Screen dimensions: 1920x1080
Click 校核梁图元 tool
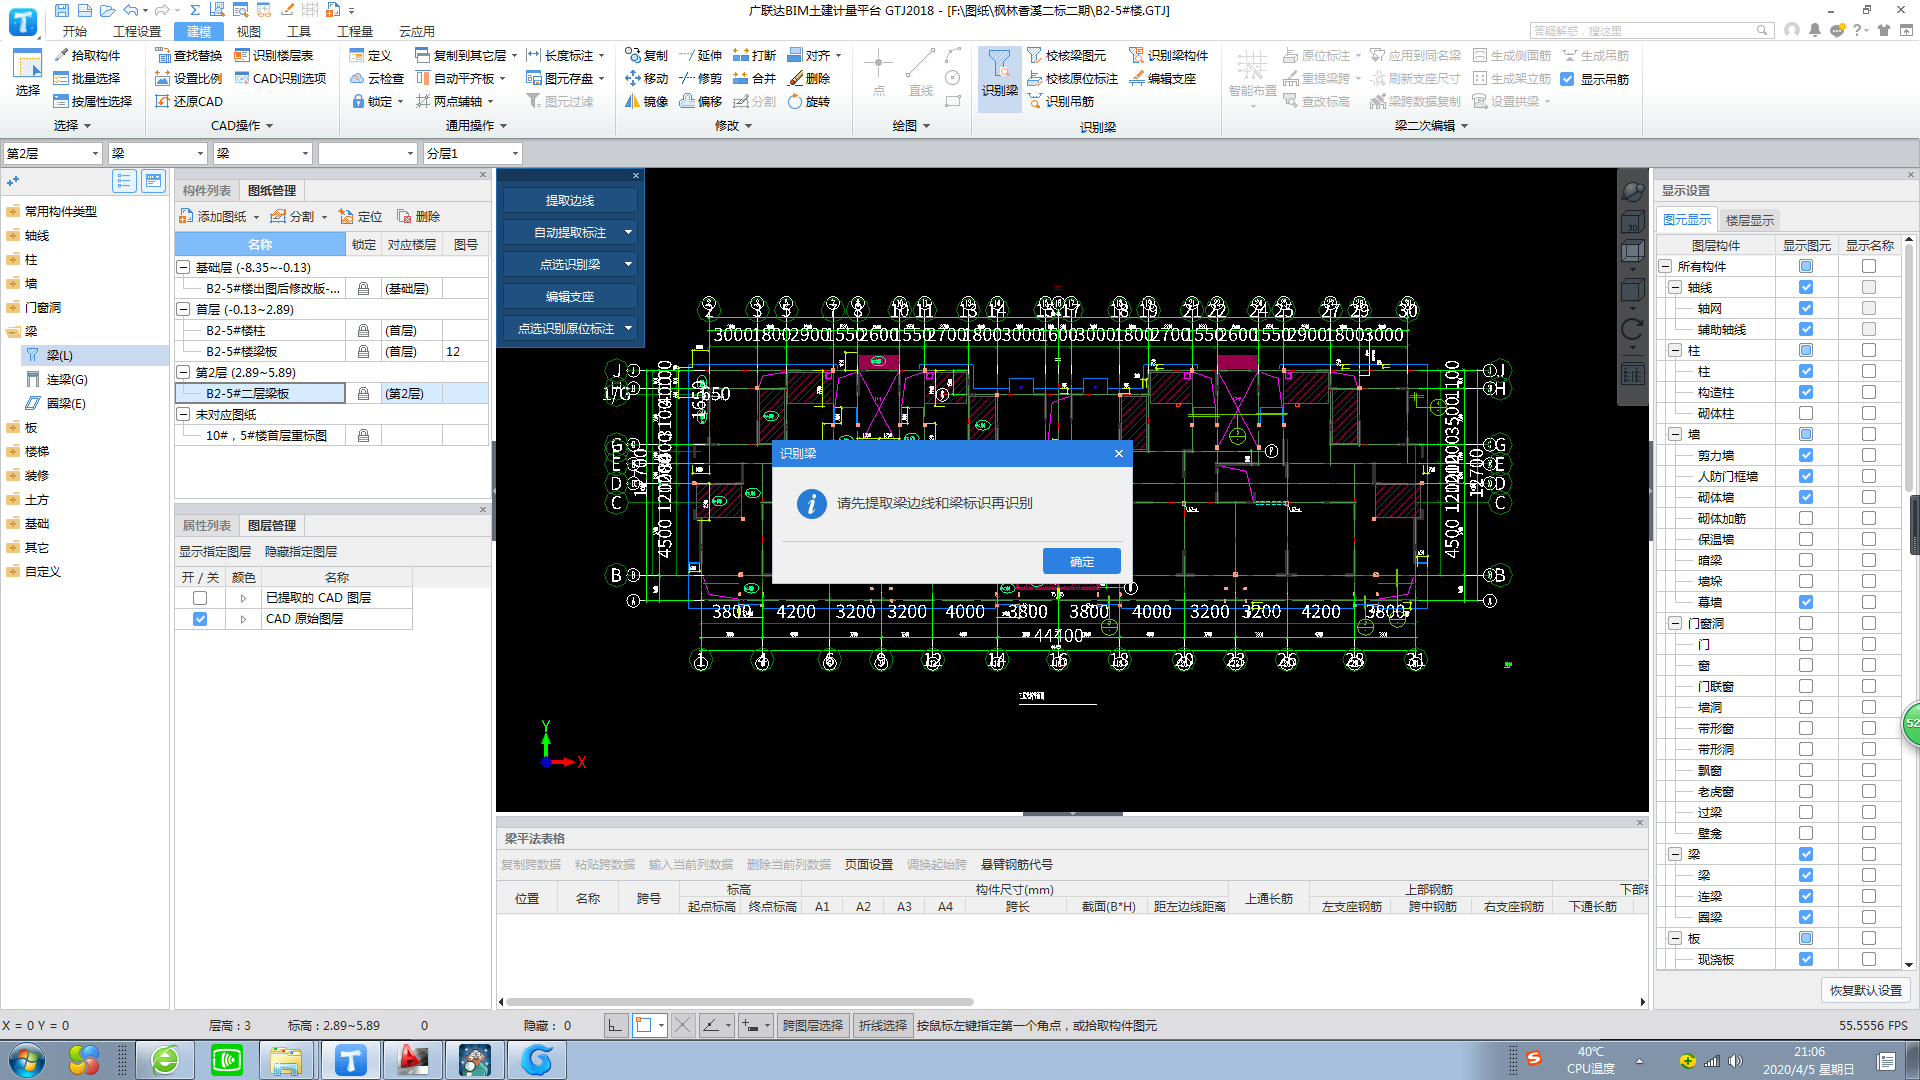1066,55
